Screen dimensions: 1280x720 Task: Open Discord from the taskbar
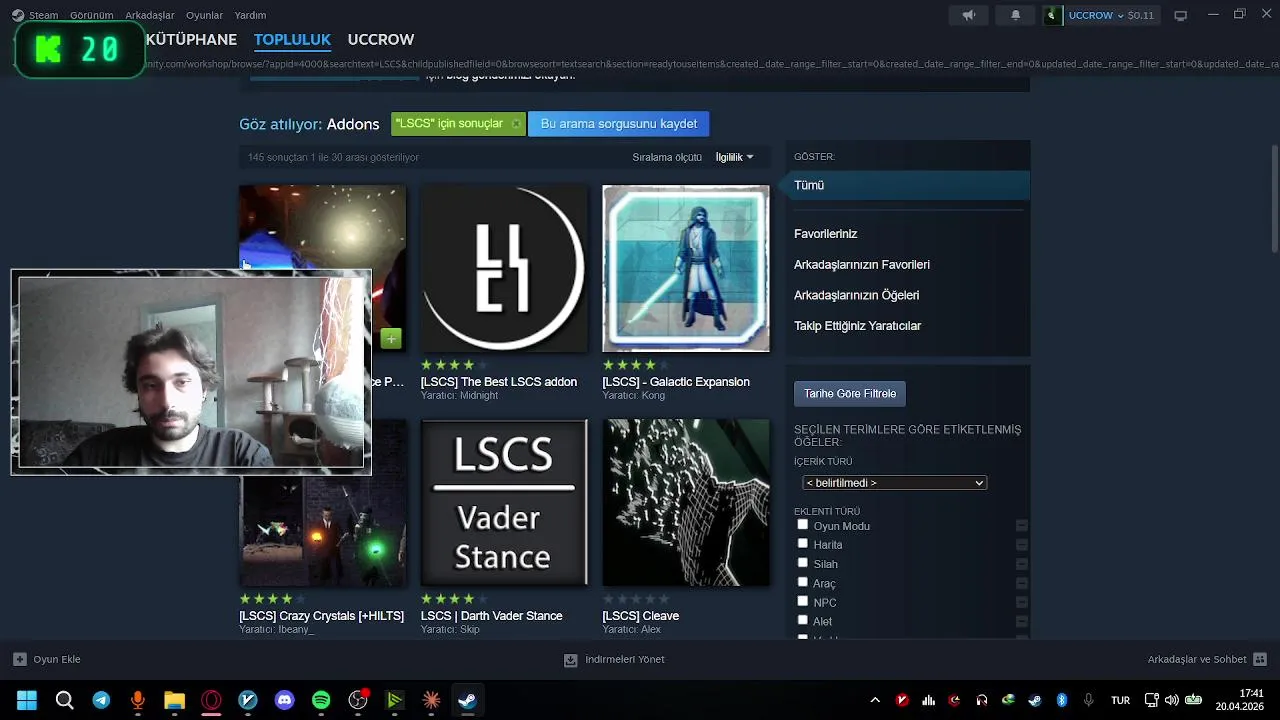click(x=285, y=700)
